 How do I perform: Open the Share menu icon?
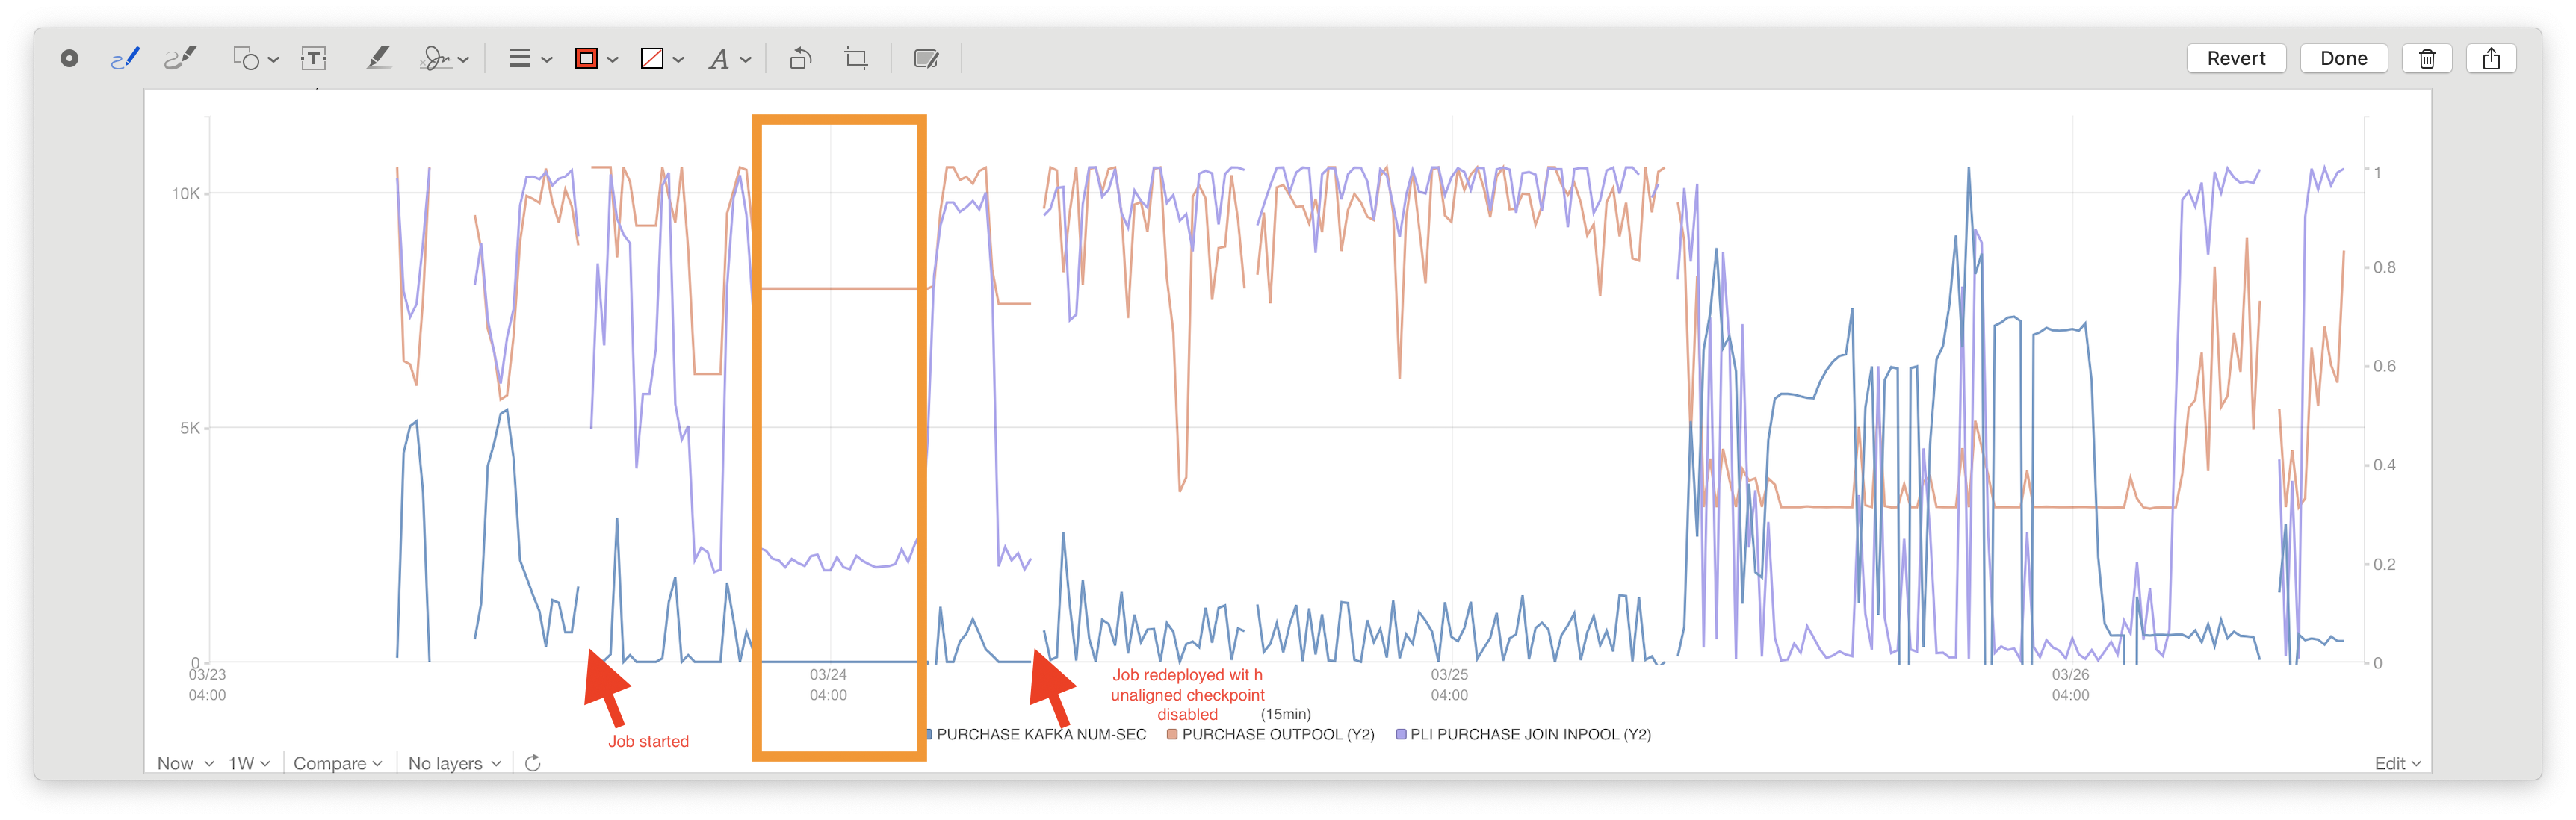(x=2490, y=59)
